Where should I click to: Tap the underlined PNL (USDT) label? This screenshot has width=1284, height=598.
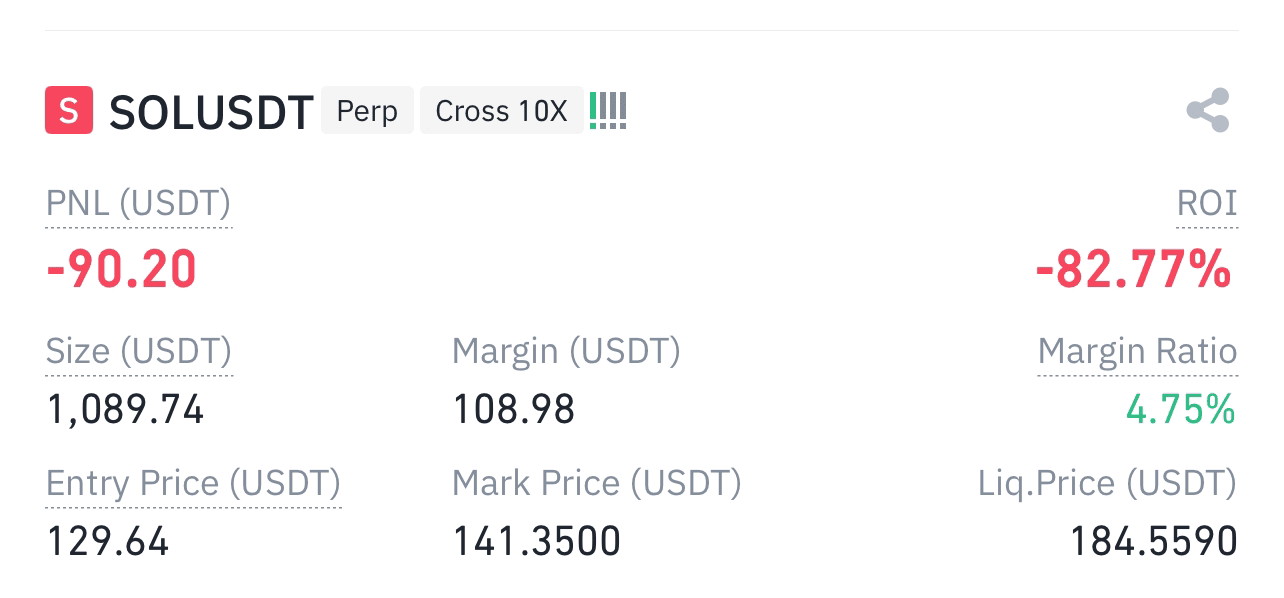[139, 204]
